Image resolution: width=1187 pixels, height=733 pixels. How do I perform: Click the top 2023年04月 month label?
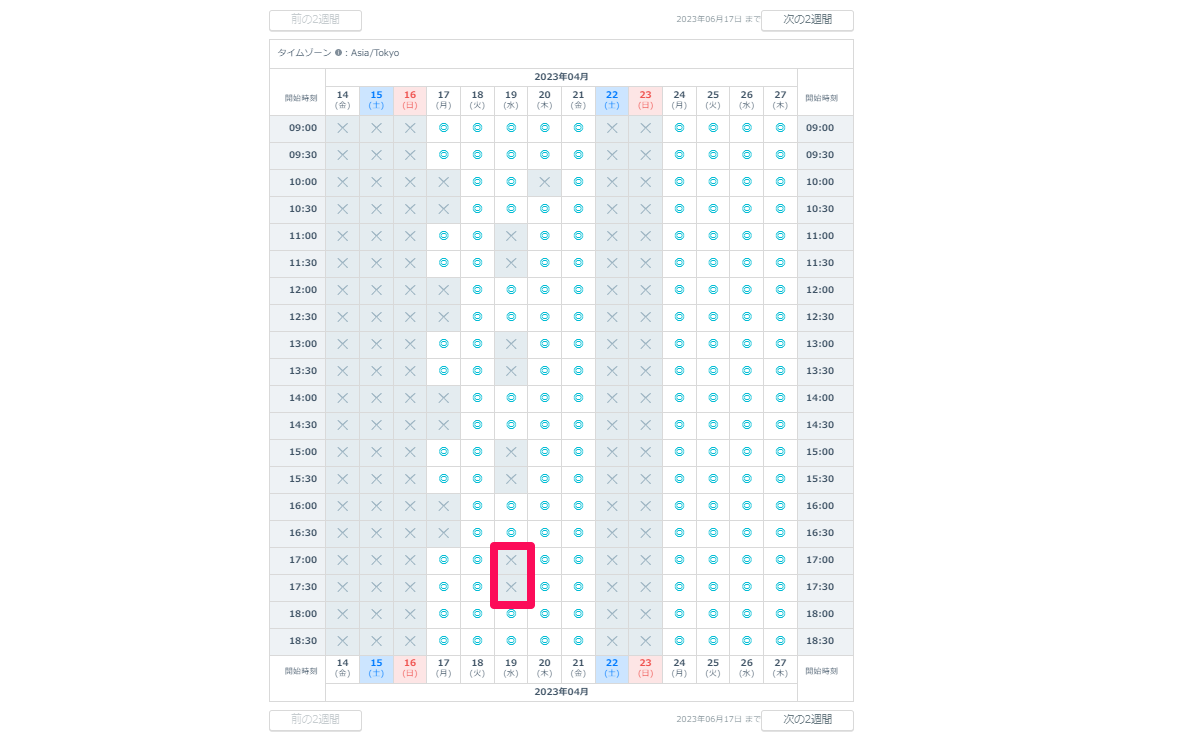[561, 76]
